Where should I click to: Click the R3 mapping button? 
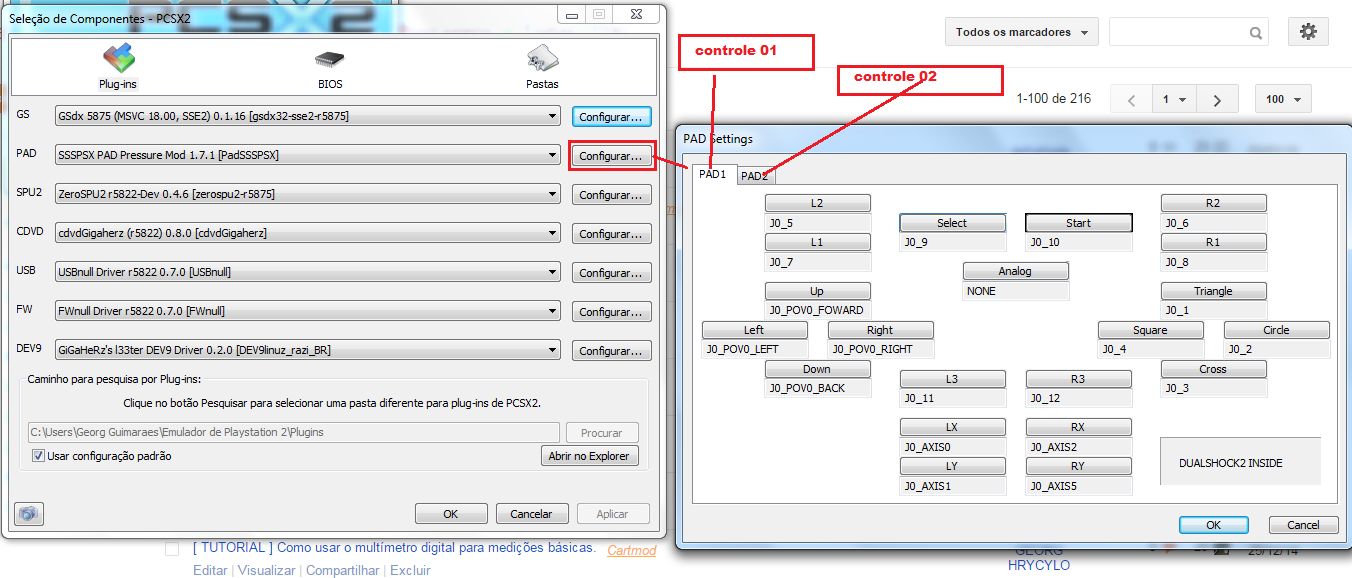point(1079,379)
